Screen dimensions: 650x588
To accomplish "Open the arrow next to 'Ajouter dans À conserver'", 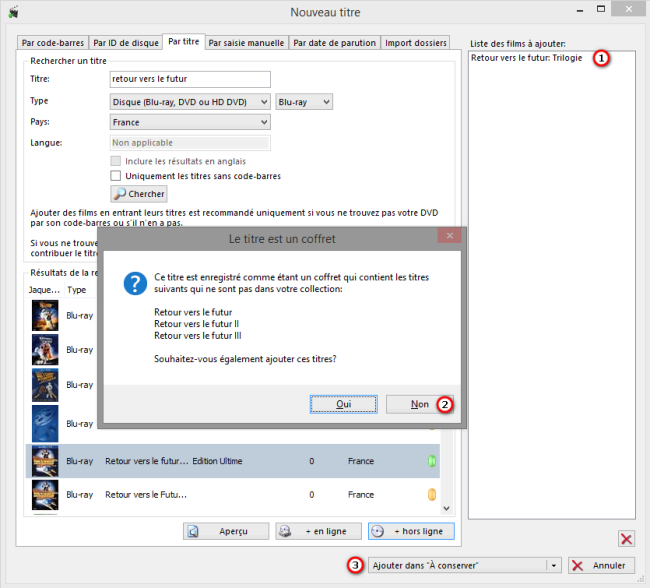I will pos(554,565).
